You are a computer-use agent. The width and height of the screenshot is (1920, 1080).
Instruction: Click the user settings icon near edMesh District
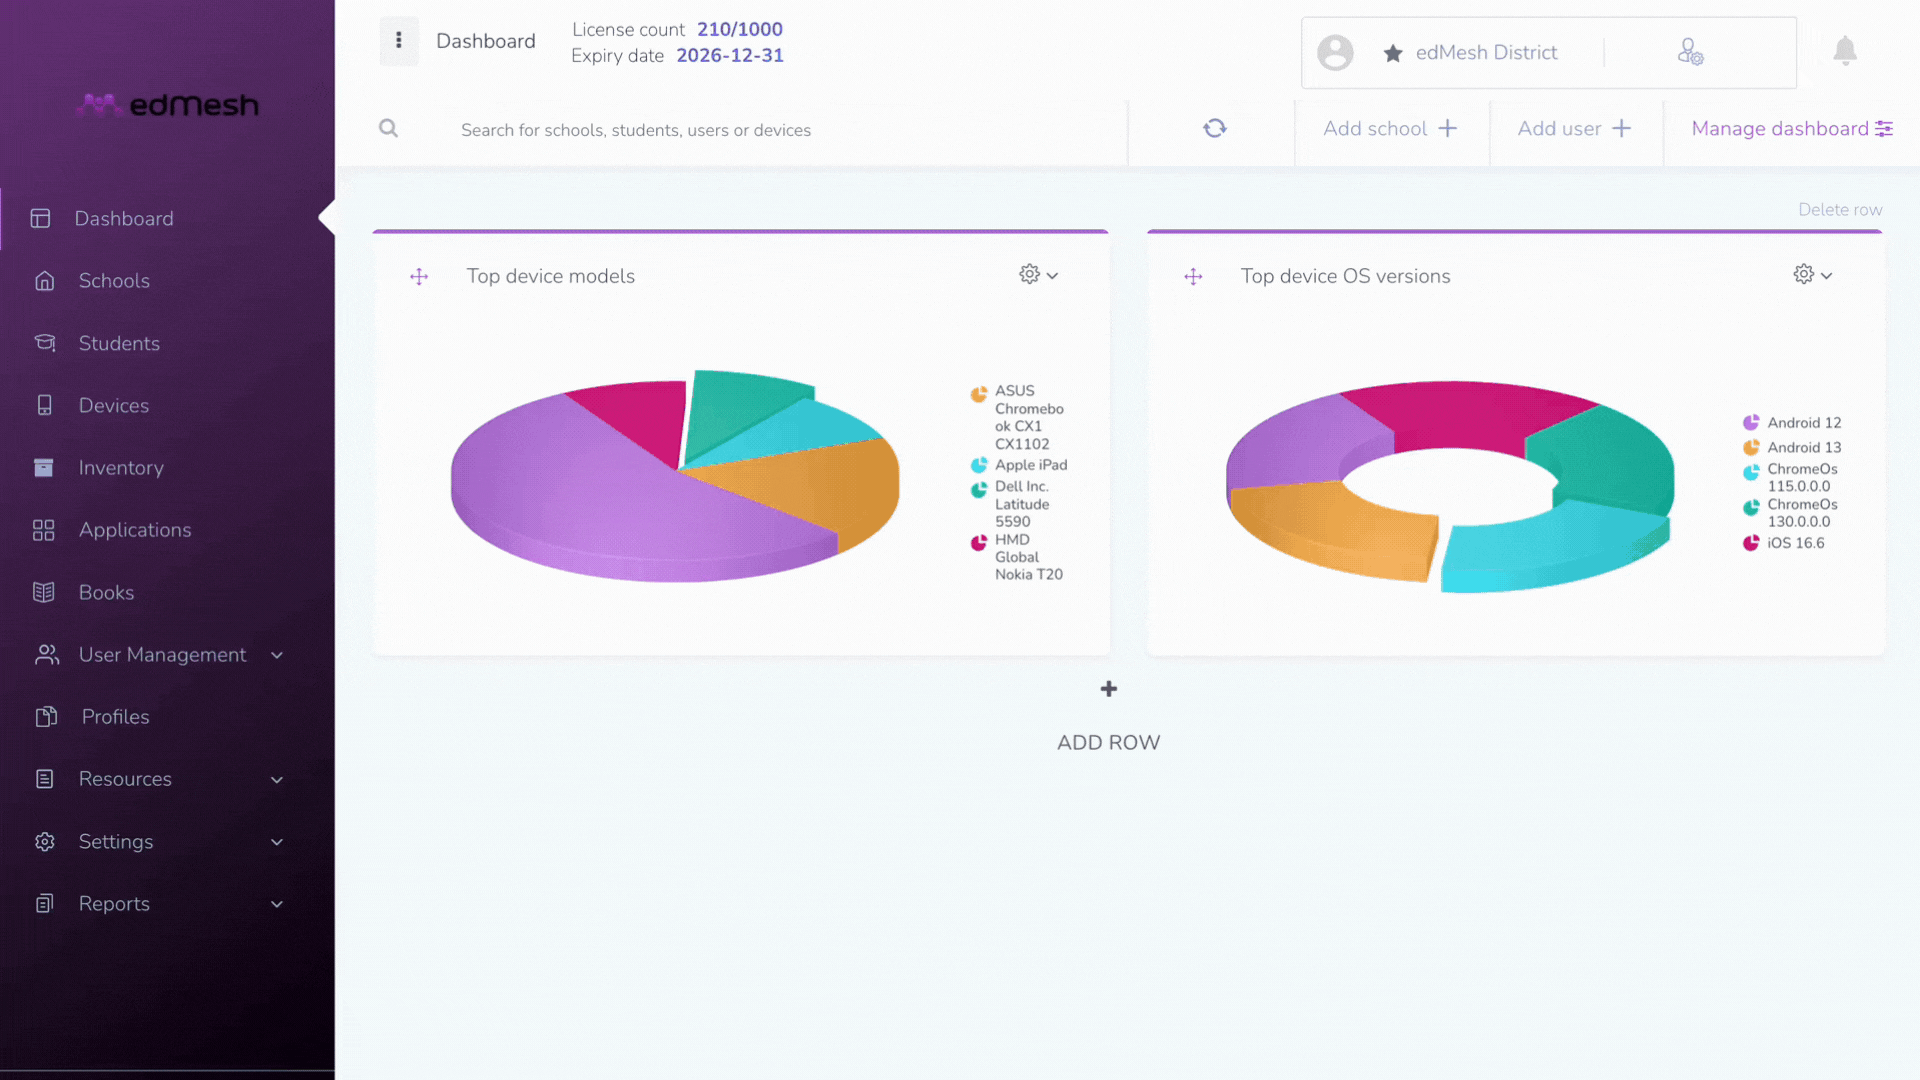click(1690, 52)
